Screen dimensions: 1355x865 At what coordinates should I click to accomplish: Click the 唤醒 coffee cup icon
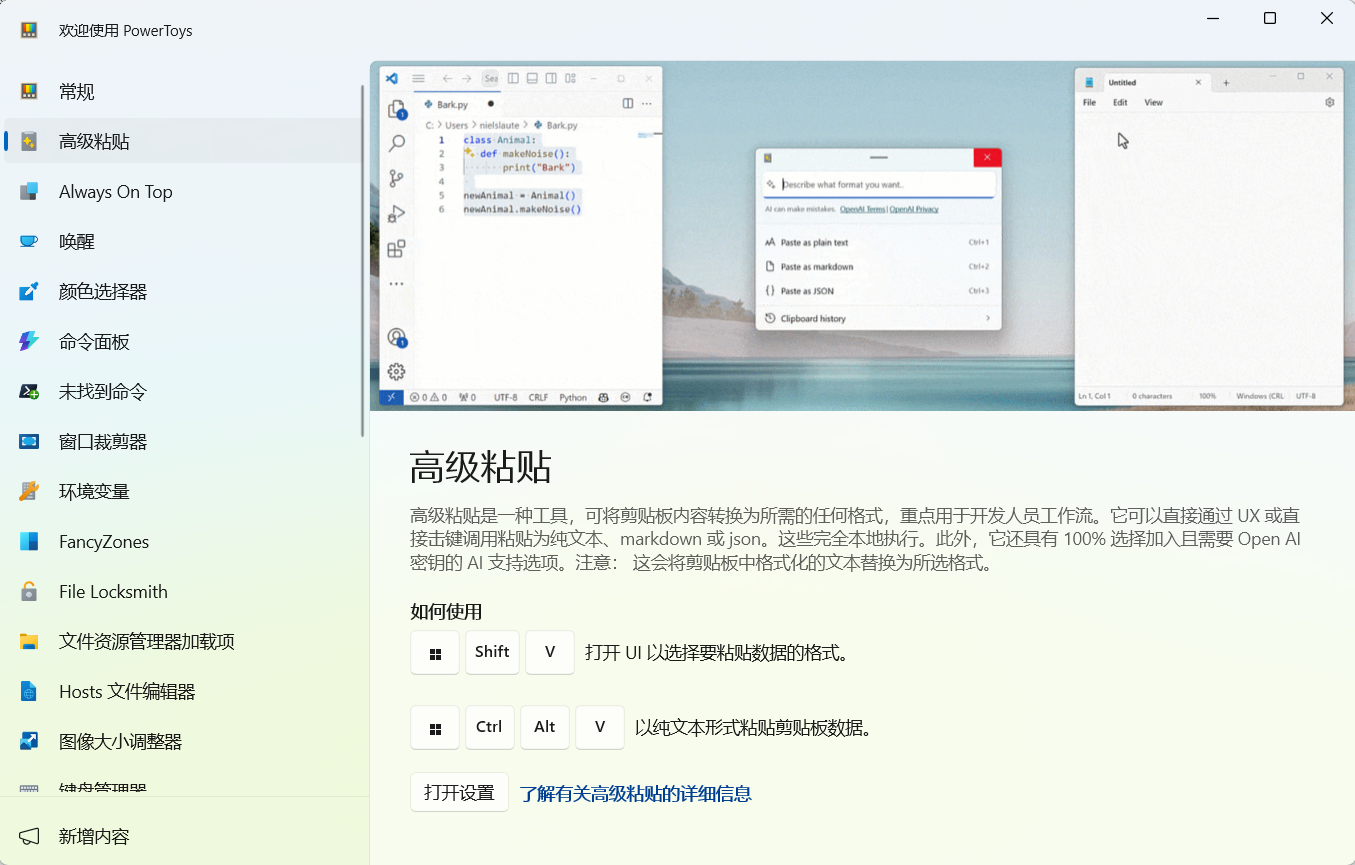29,242
